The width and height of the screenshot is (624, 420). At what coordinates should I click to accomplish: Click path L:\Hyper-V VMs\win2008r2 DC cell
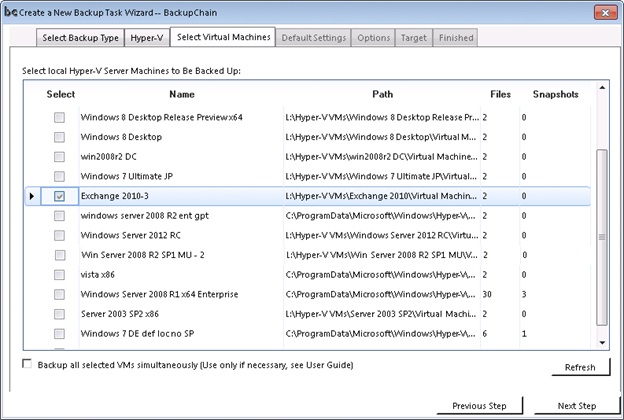coord(382,157)
